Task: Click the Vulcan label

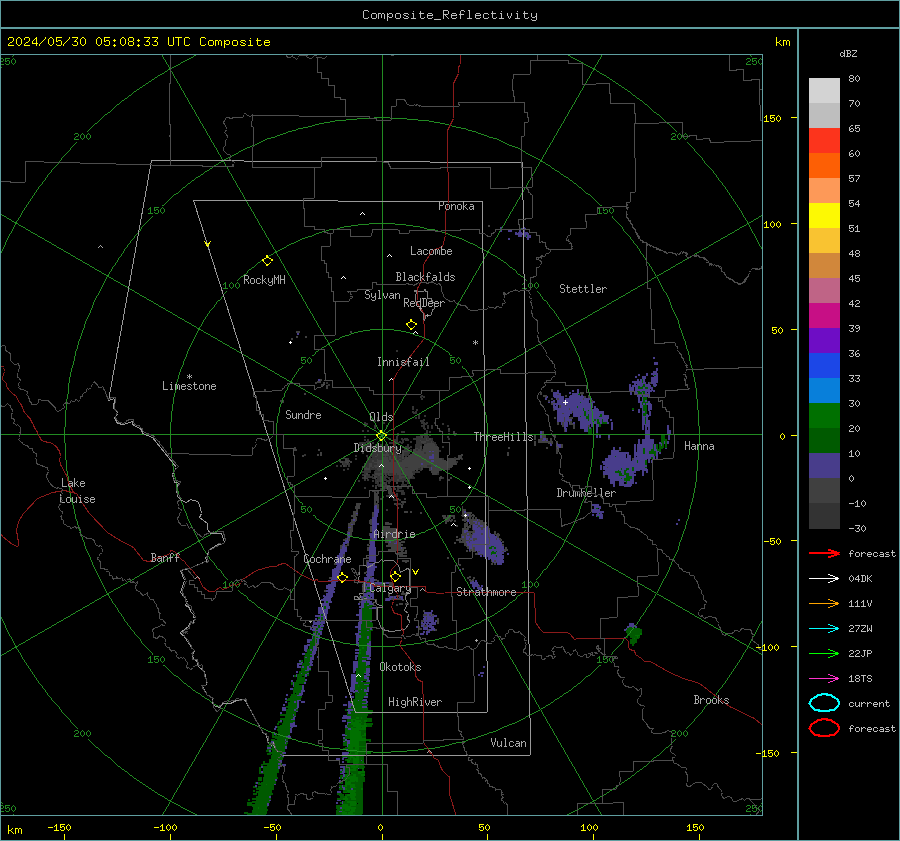Action: 508,743
